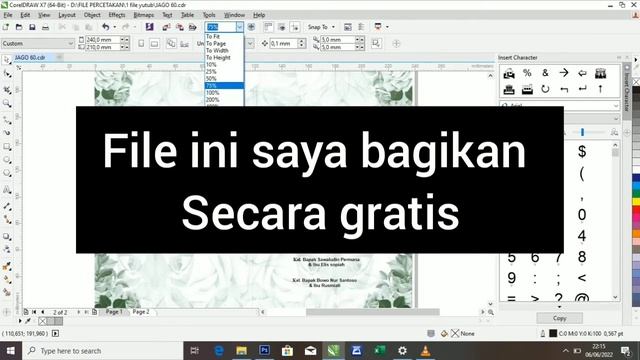Open the Effects menu
Image resolution: width=640 pixels, height=360 pixels.
(117, 15)
